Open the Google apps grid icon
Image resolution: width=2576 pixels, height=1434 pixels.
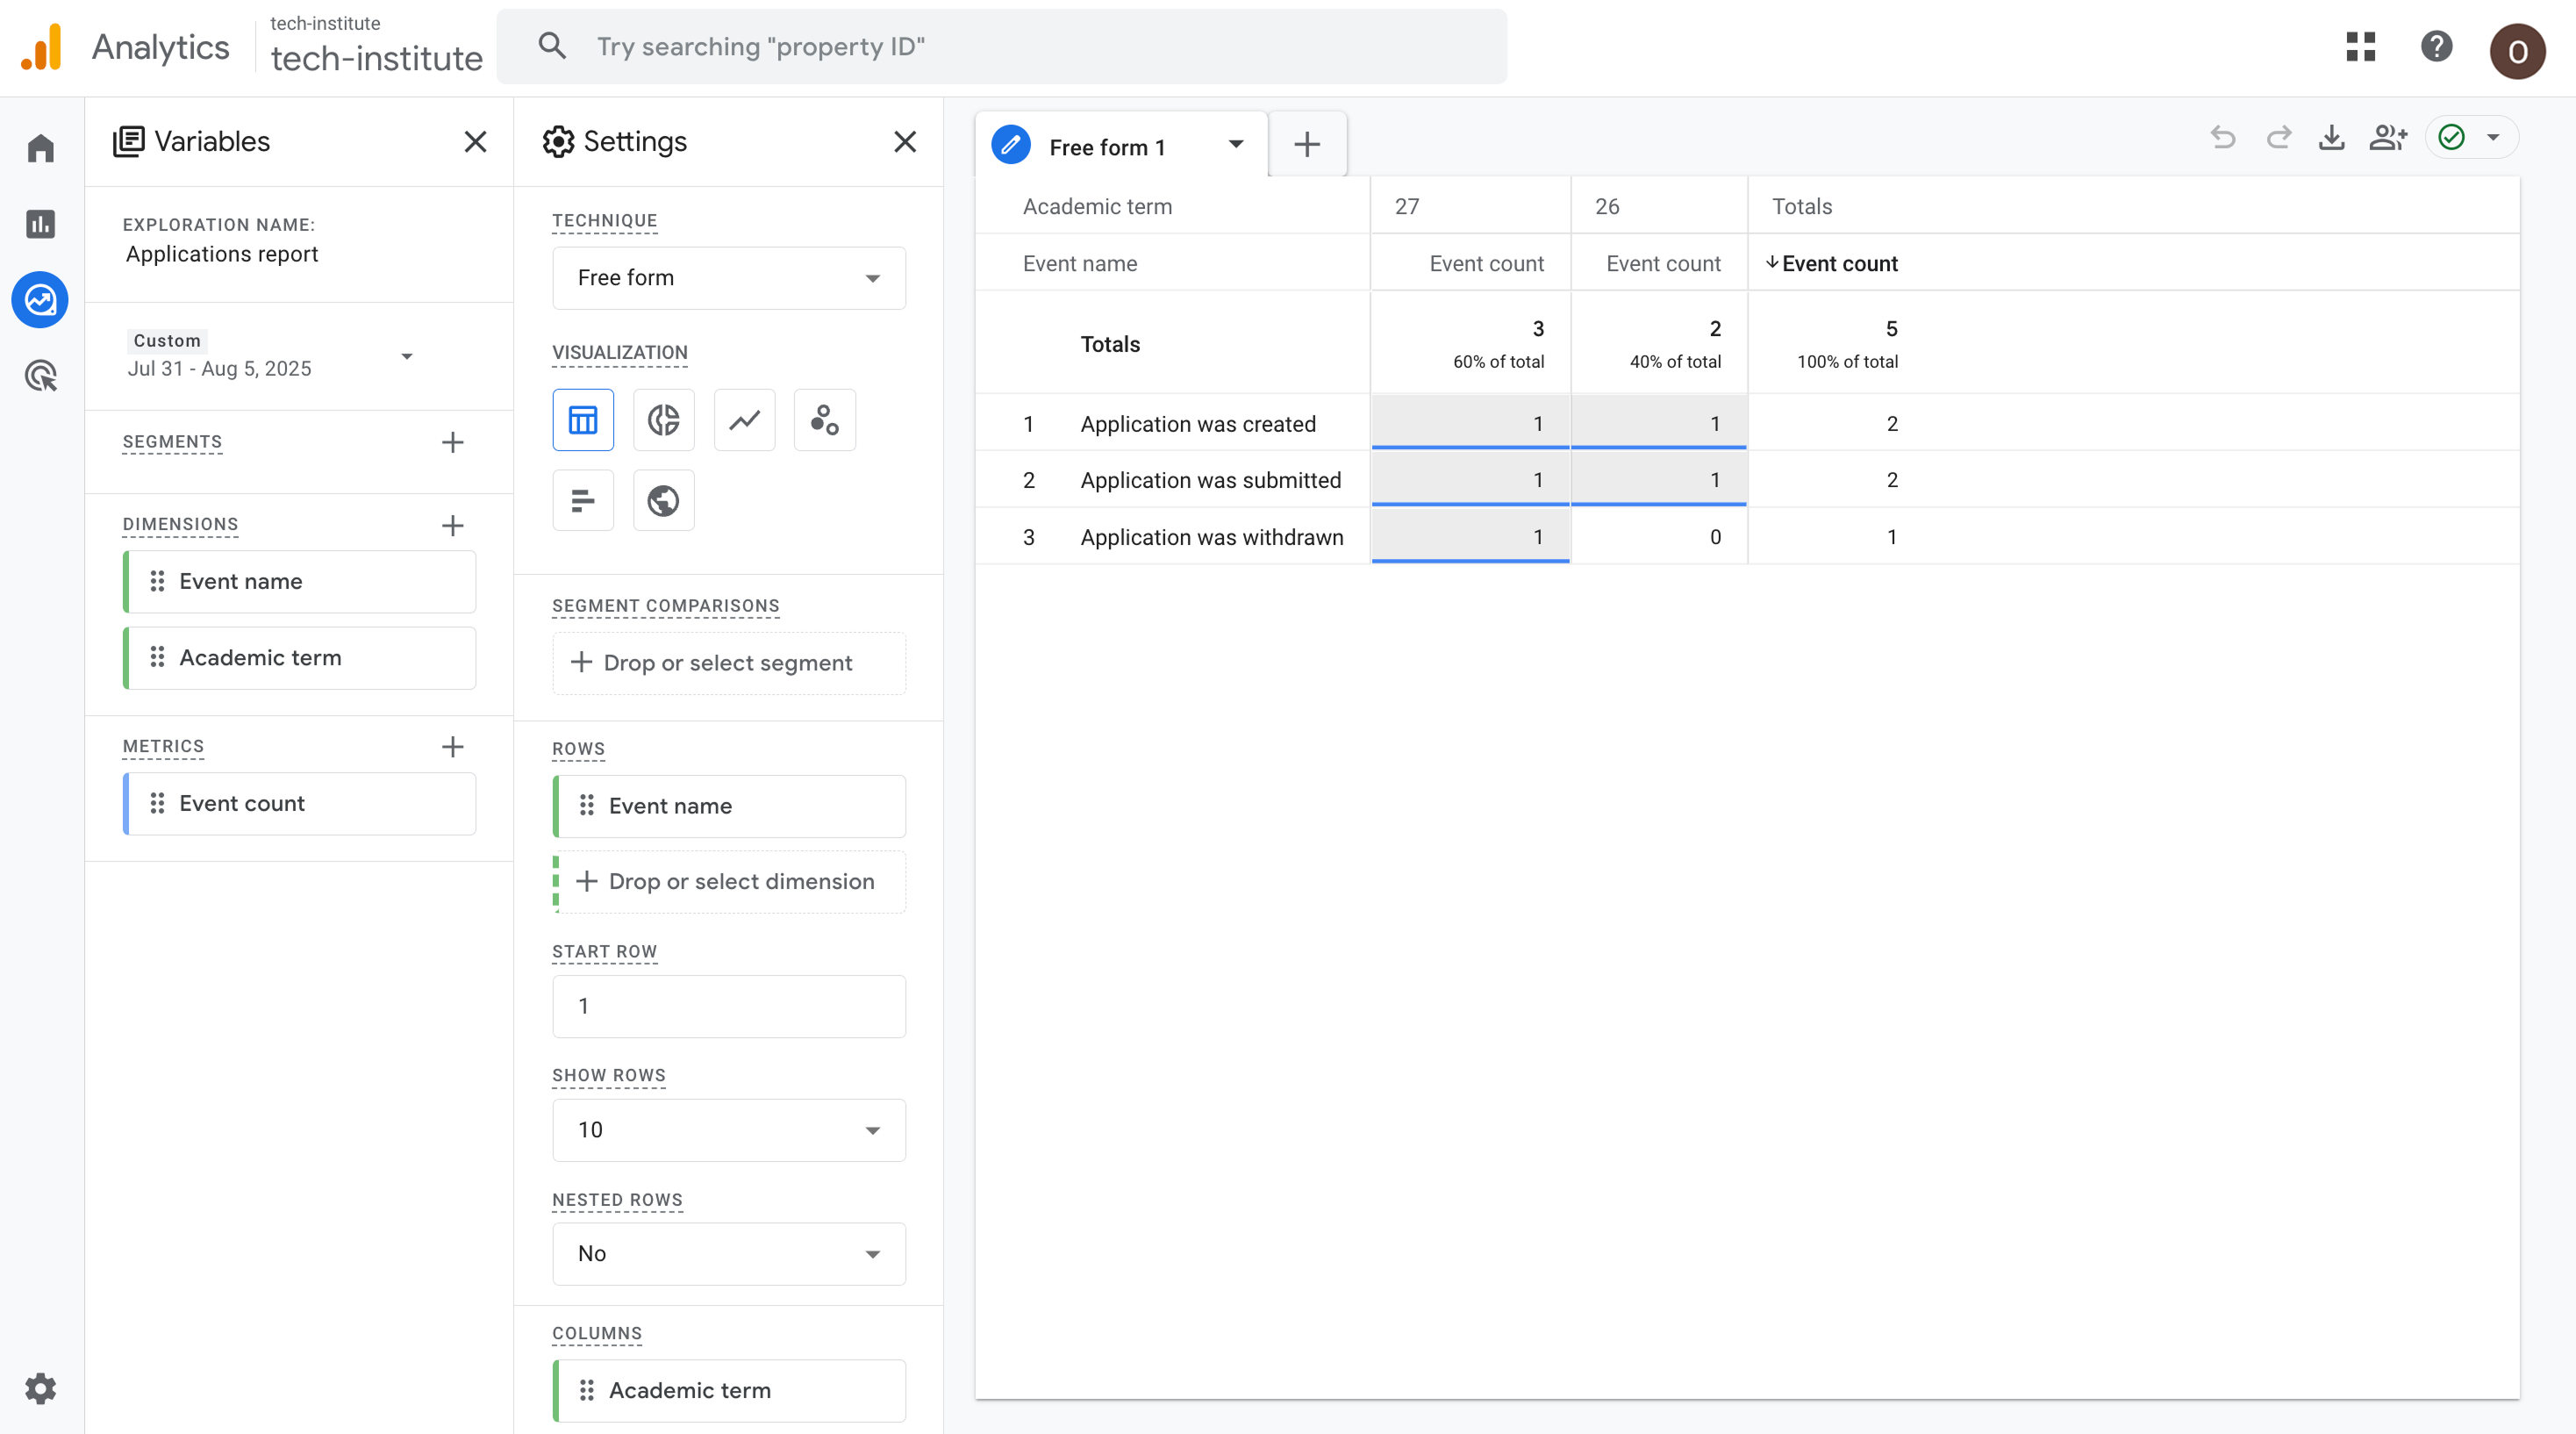pos(2360,47)
